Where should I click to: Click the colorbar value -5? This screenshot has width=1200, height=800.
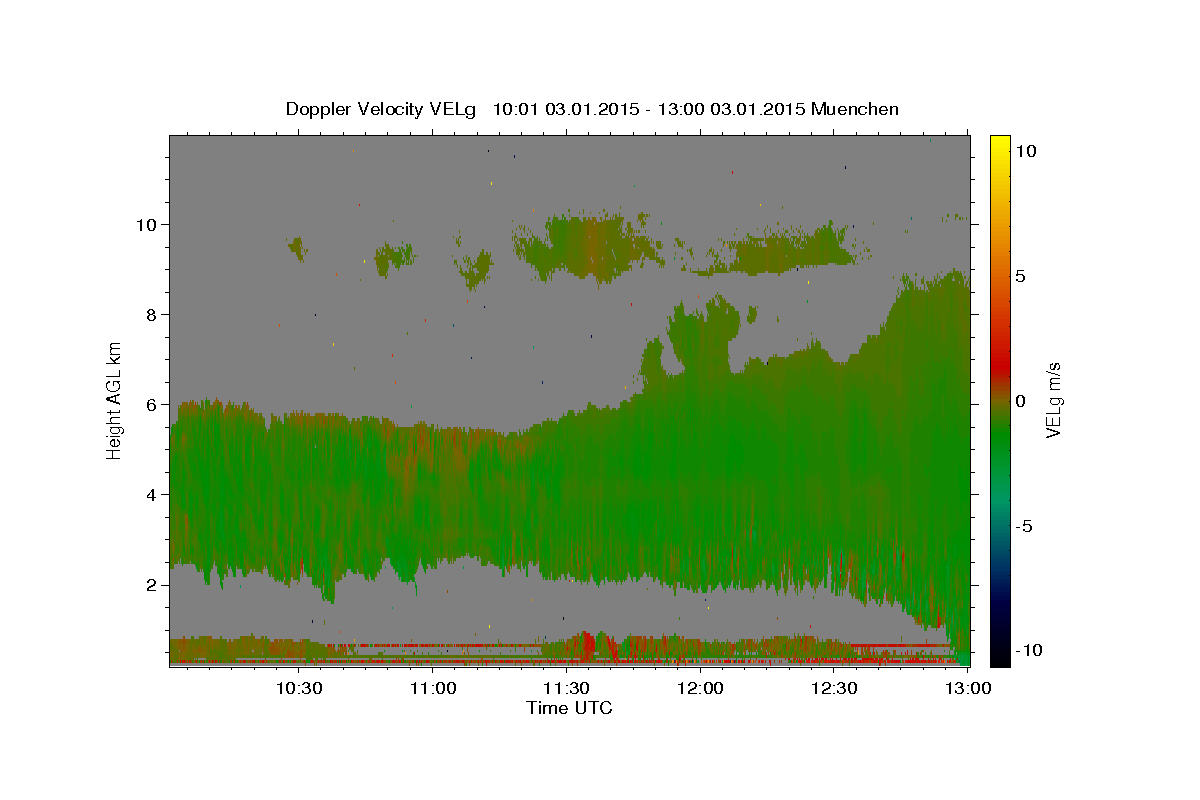[1024, 526]
